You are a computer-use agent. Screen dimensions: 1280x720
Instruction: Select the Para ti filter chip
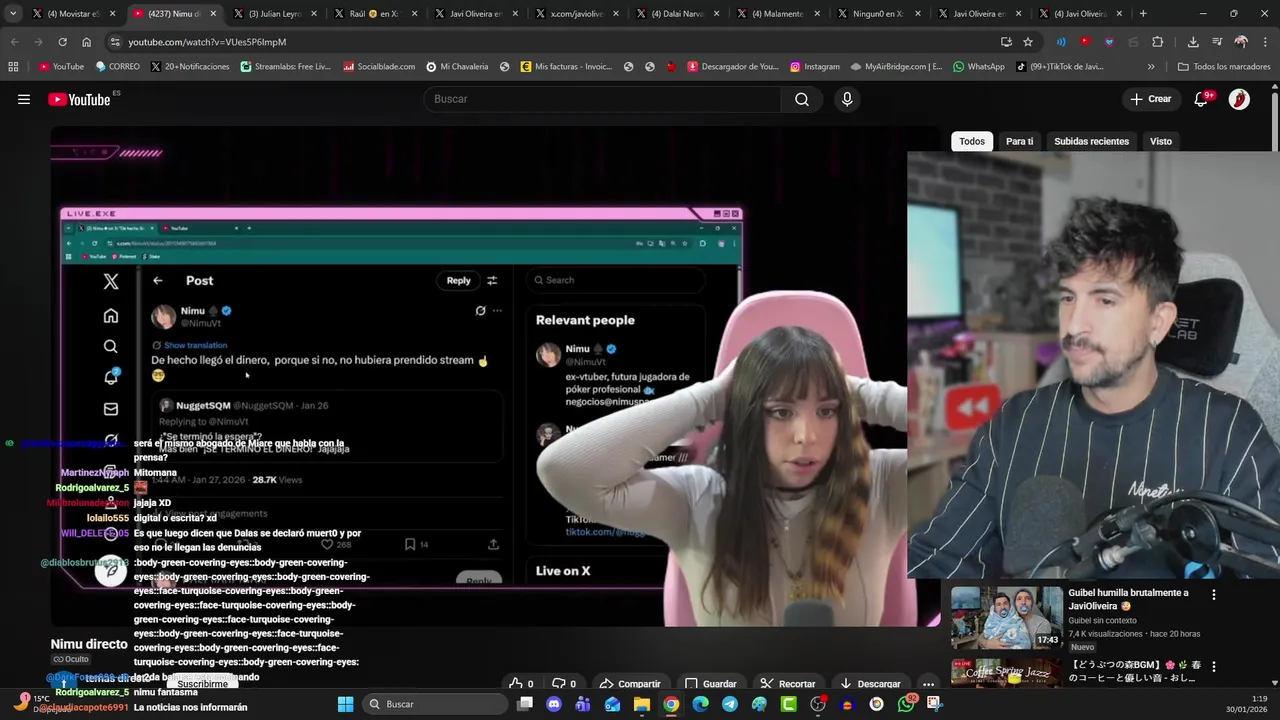point(1020,141)
